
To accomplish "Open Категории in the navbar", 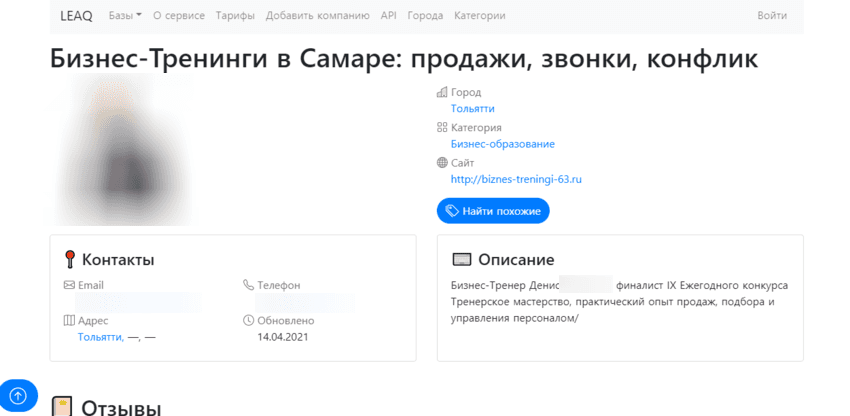I will 480,16.
